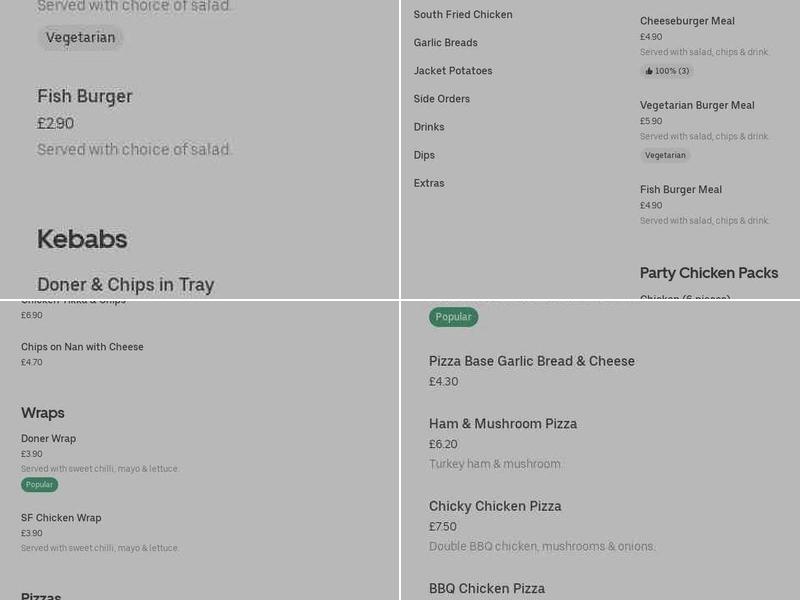Select the Extras category

tap(428, 183)
